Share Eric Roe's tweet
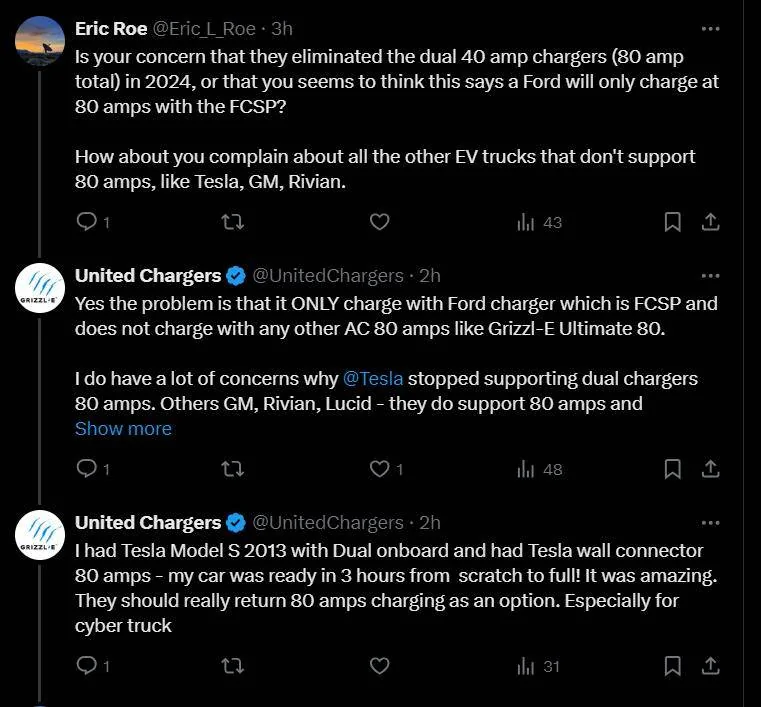This screenshot has width=761, height=707. (x=709, y=222)
